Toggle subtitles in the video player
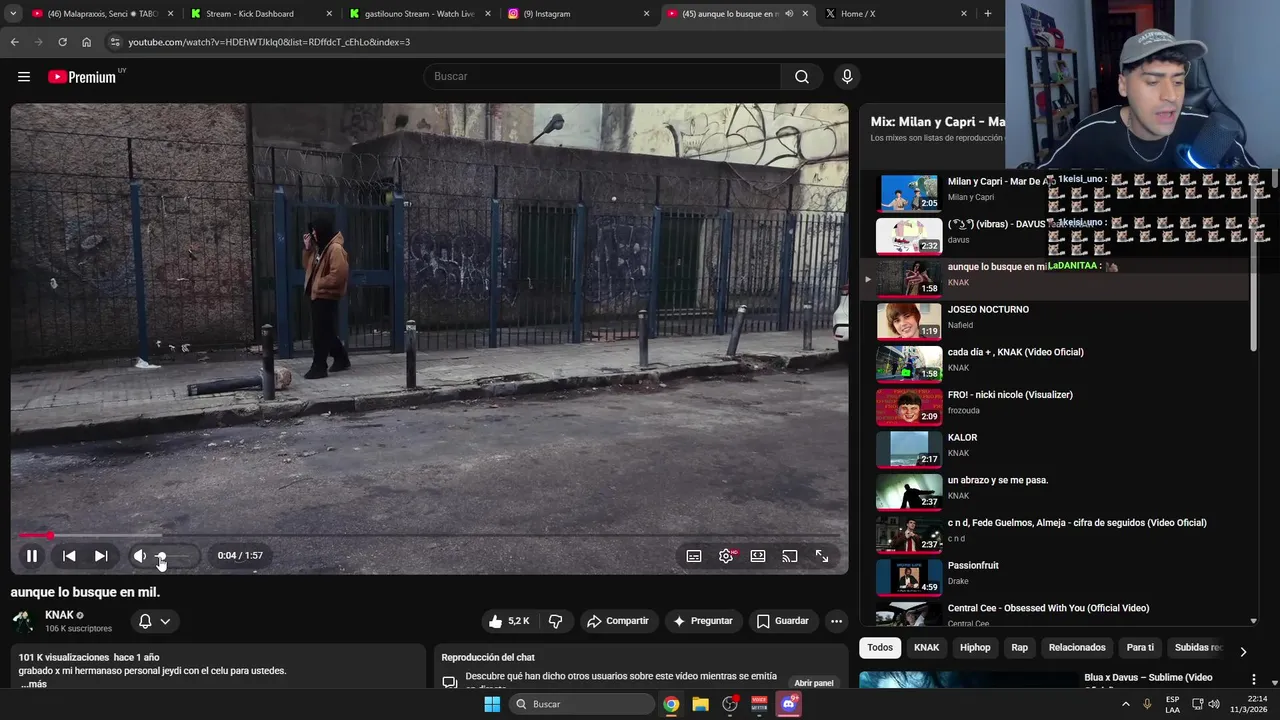This screenshot has height=720, width=1280. pyautogui.click(x=694, y=556)
